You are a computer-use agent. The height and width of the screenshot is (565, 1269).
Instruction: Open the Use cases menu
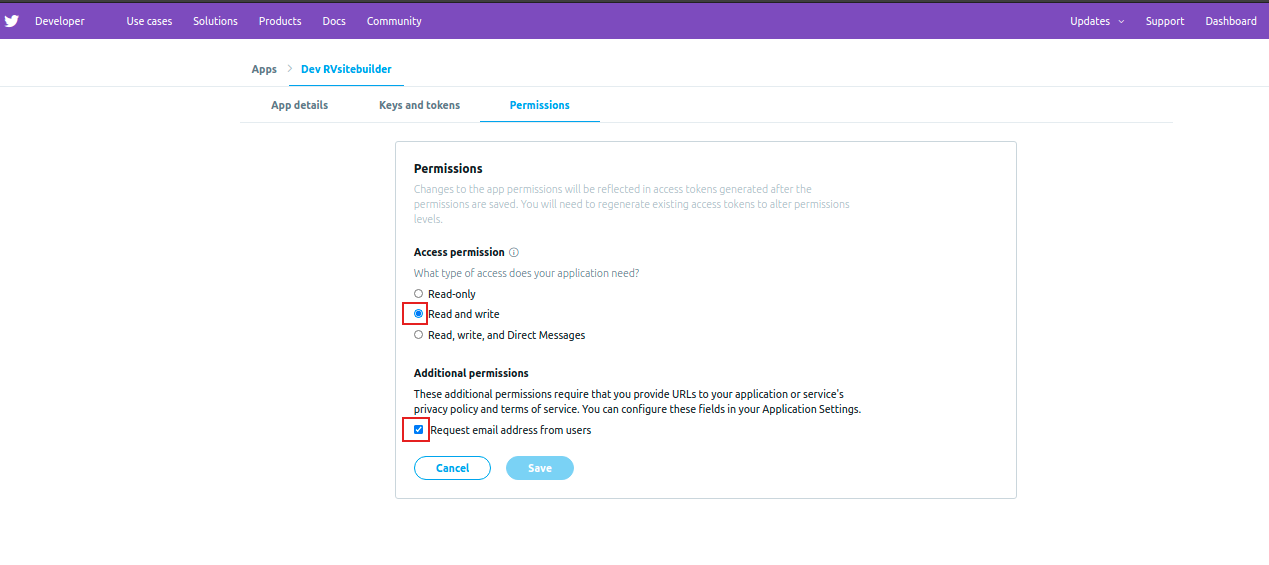149,21
